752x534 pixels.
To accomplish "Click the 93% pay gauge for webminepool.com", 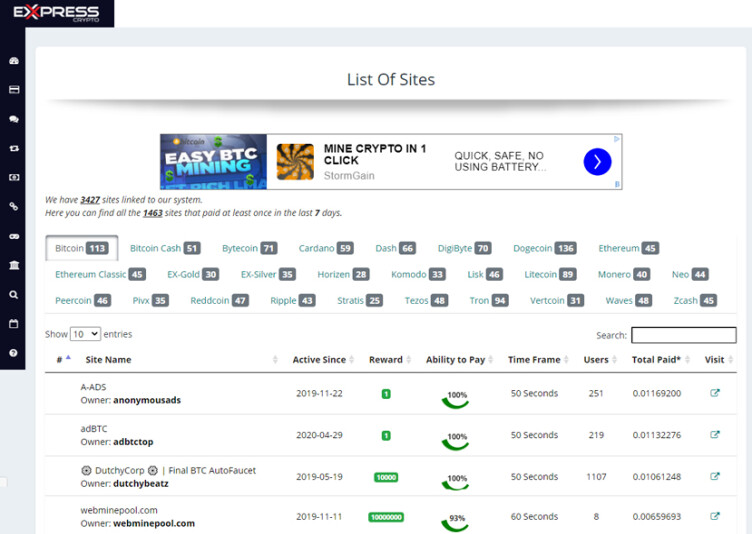I will (456, 522).
